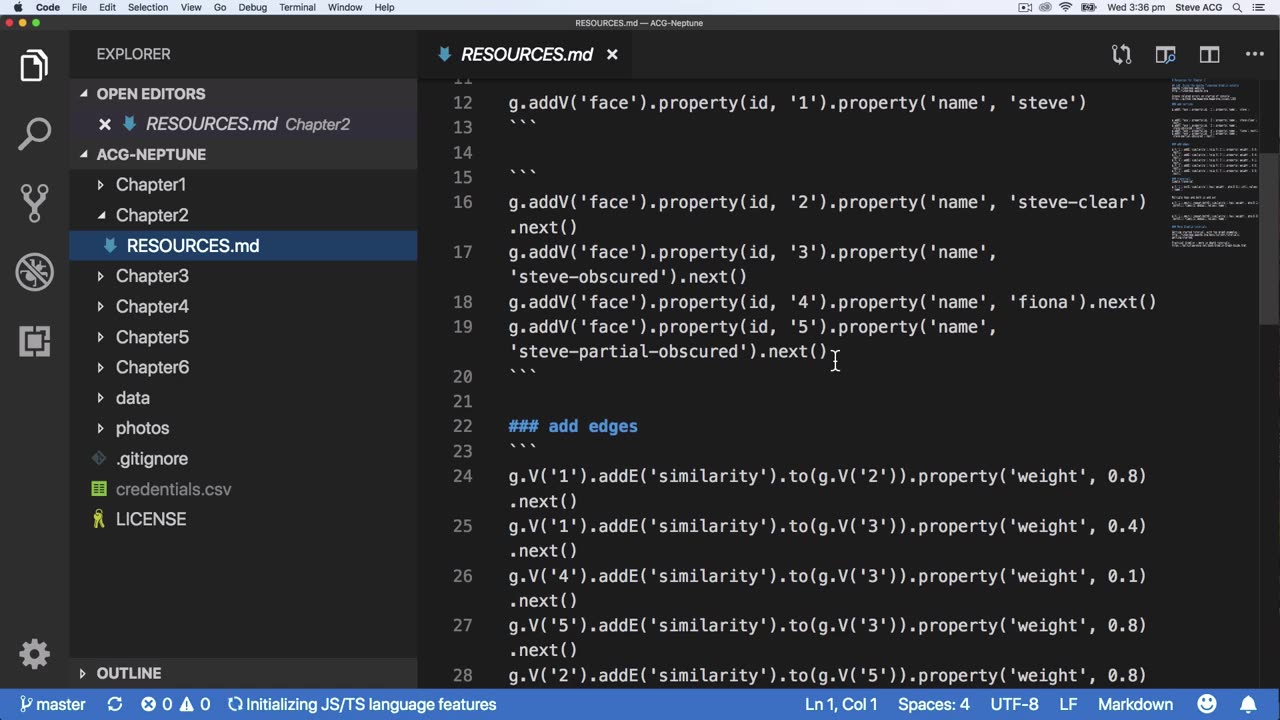Open the Terminal menu
This screenshot has height=720, width=1280.
[x=297, y=7]
